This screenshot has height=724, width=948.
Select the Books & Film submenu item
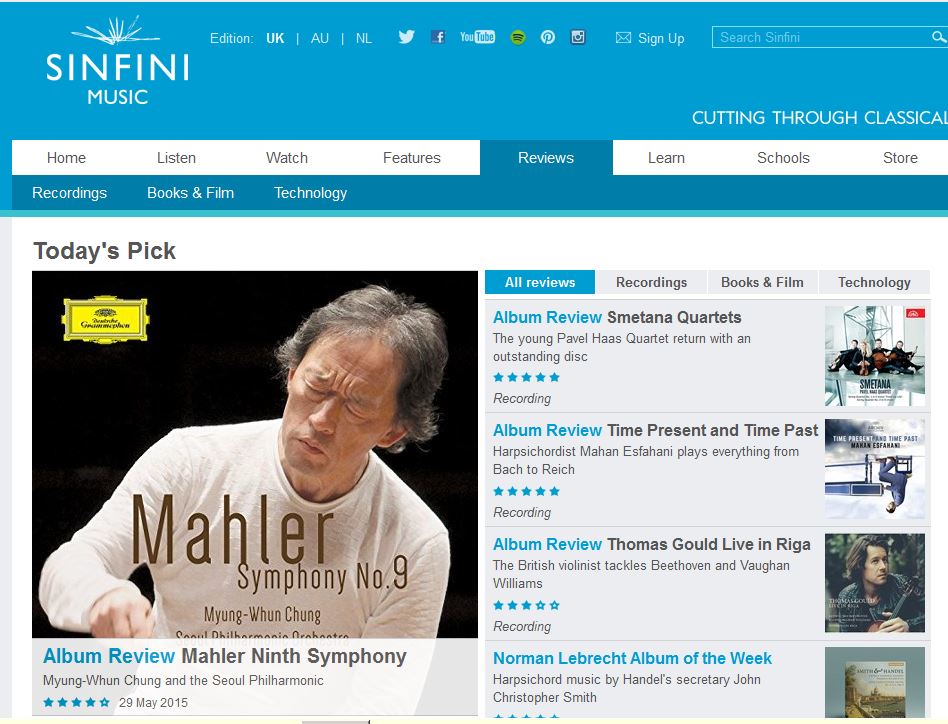(190, 193)
